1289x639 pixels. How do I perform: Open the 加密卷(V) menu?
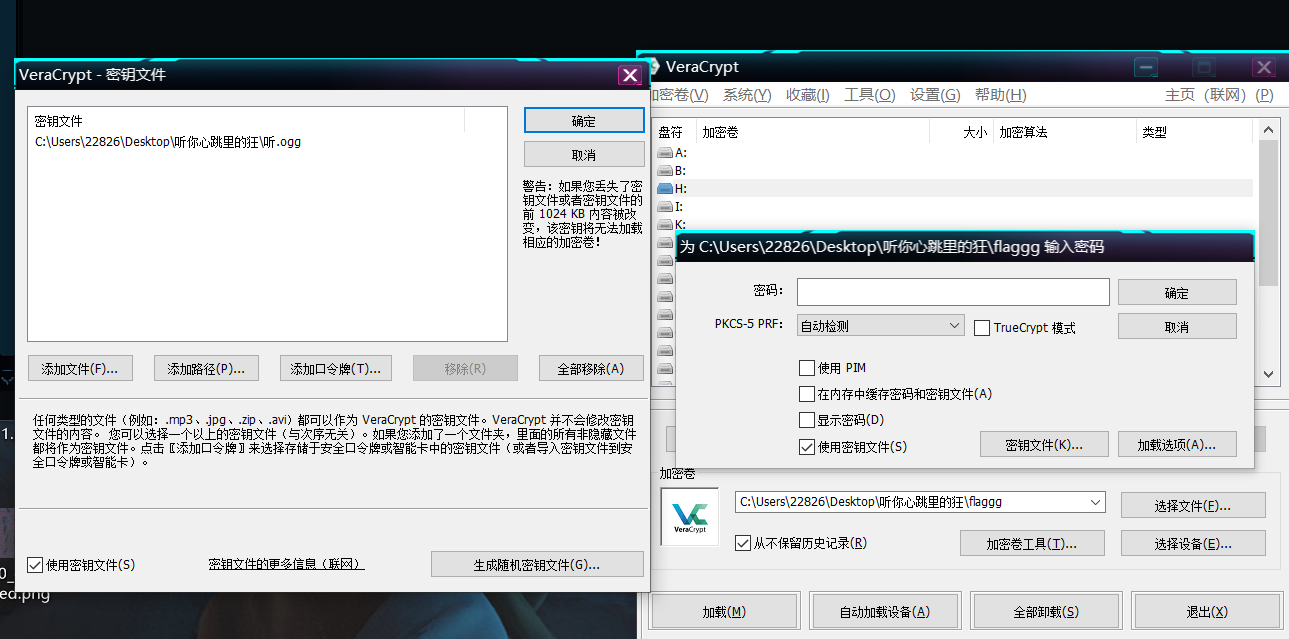pyautogui.click(x=679, y=95)
